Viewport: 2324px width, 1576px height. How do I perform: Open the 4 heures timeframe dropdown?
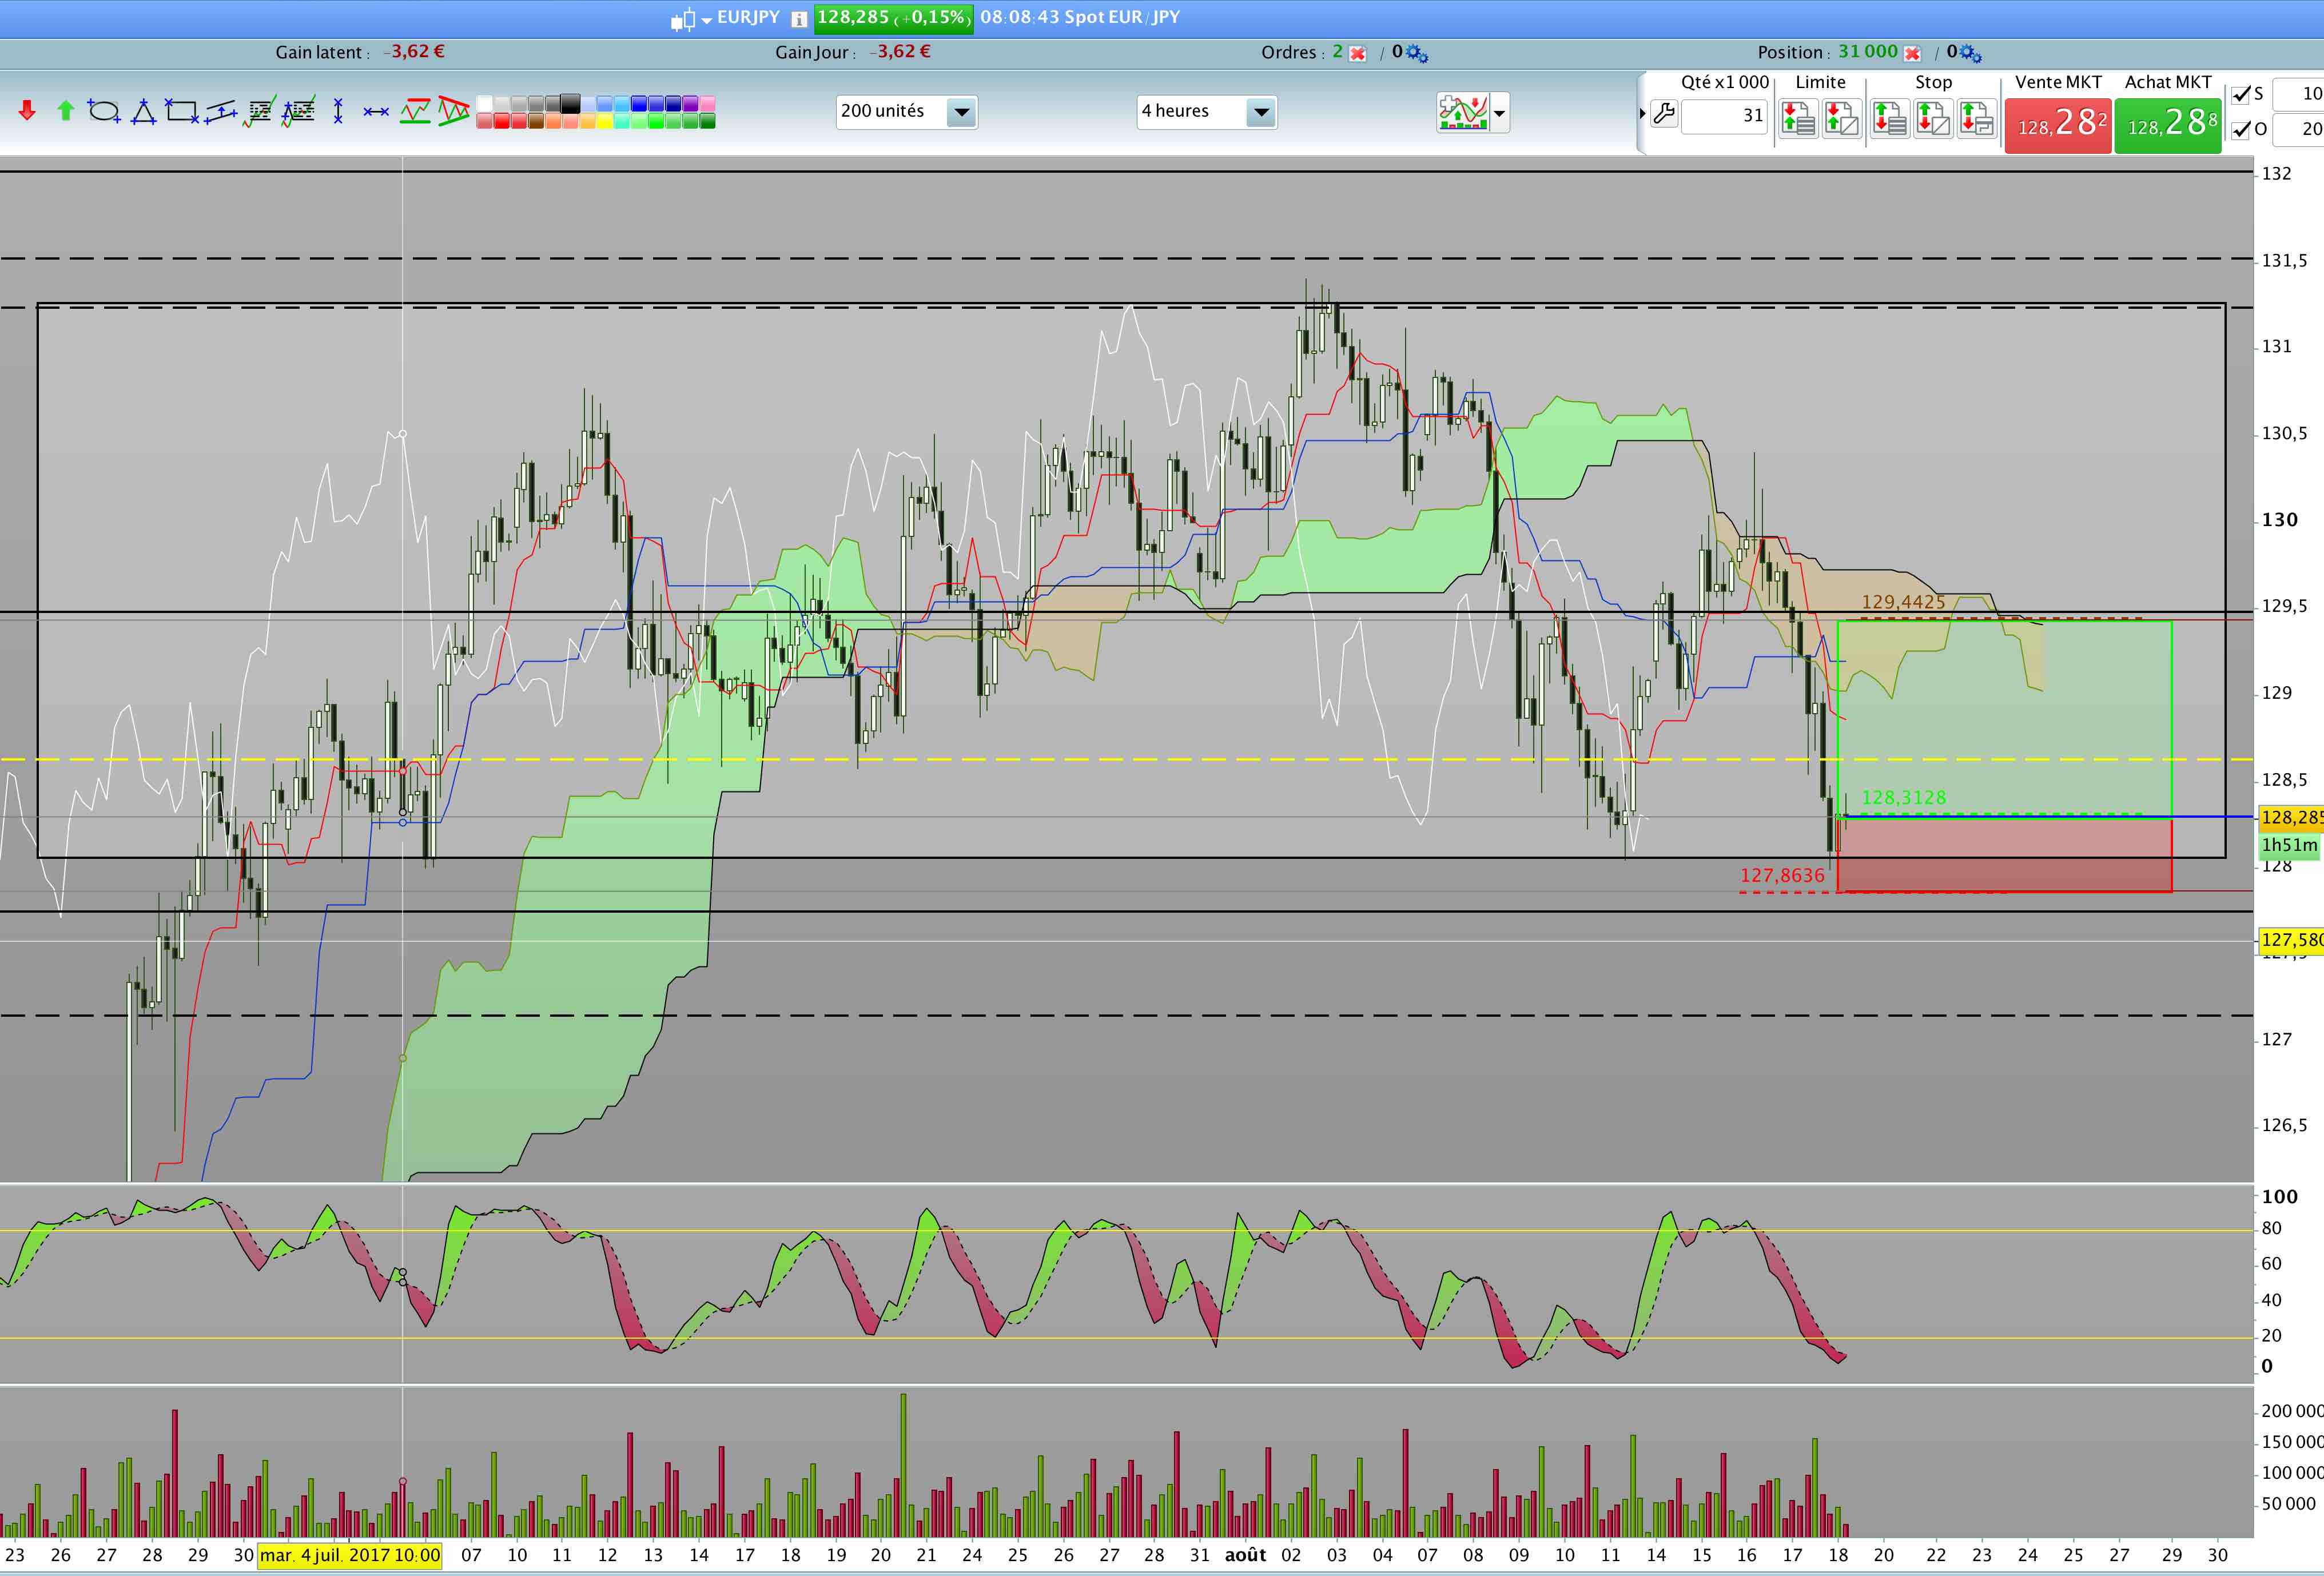1207,112
